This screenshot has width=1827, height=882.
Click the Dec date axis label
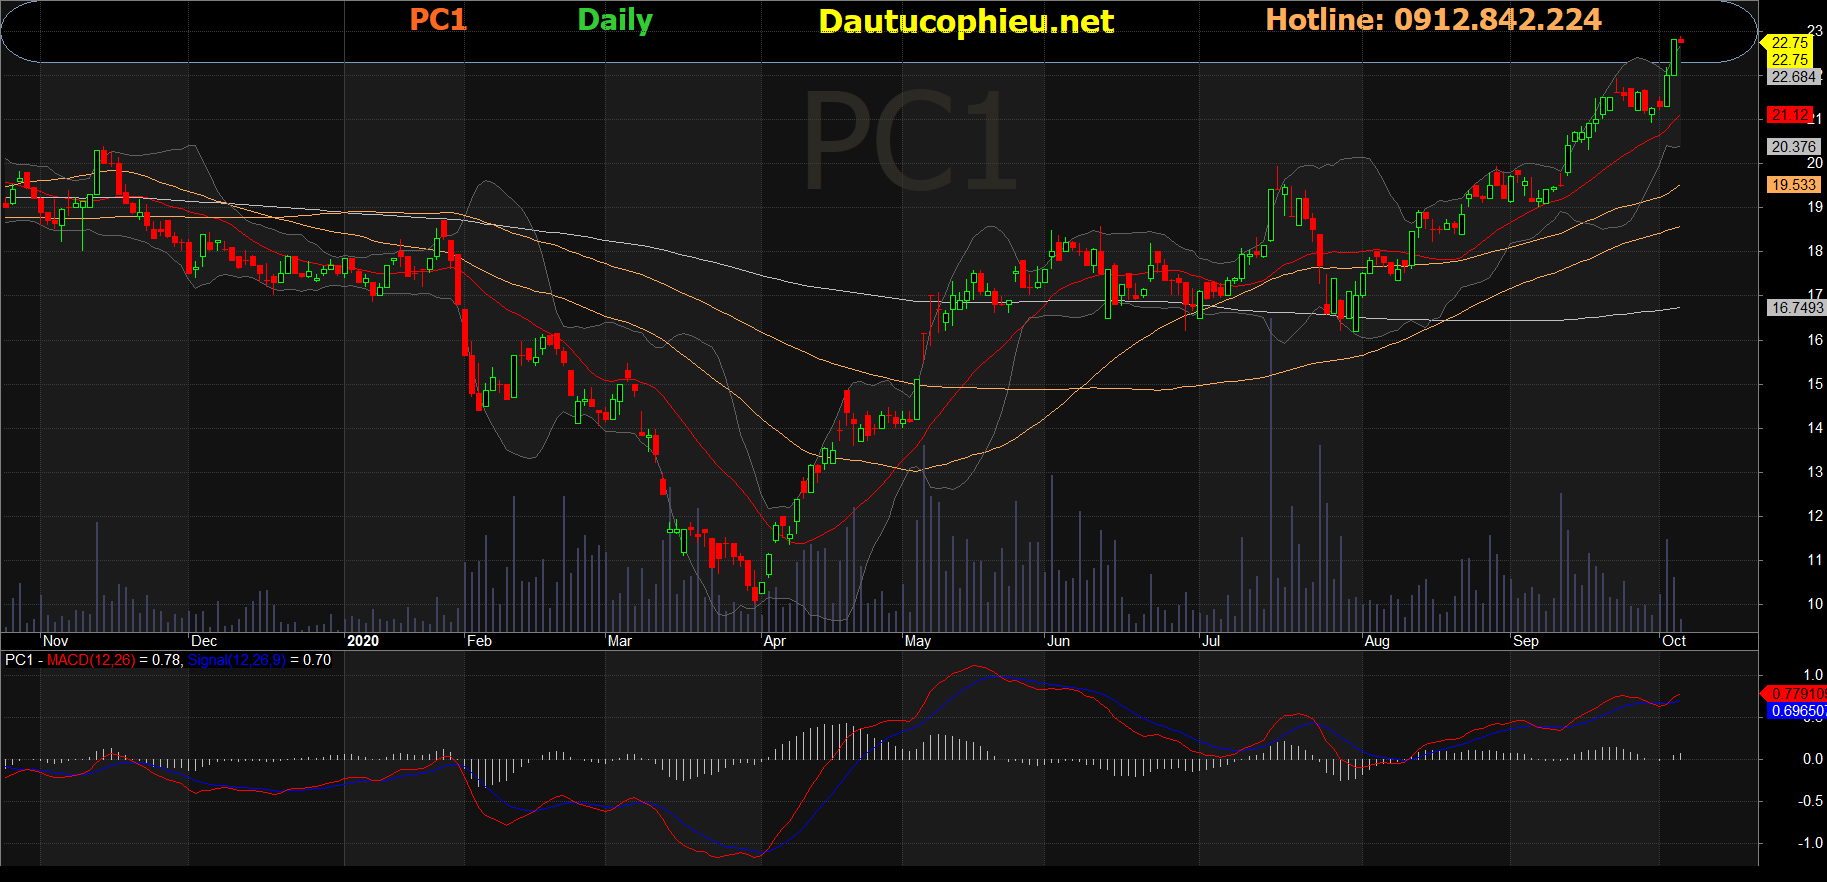tap(204, 641)
